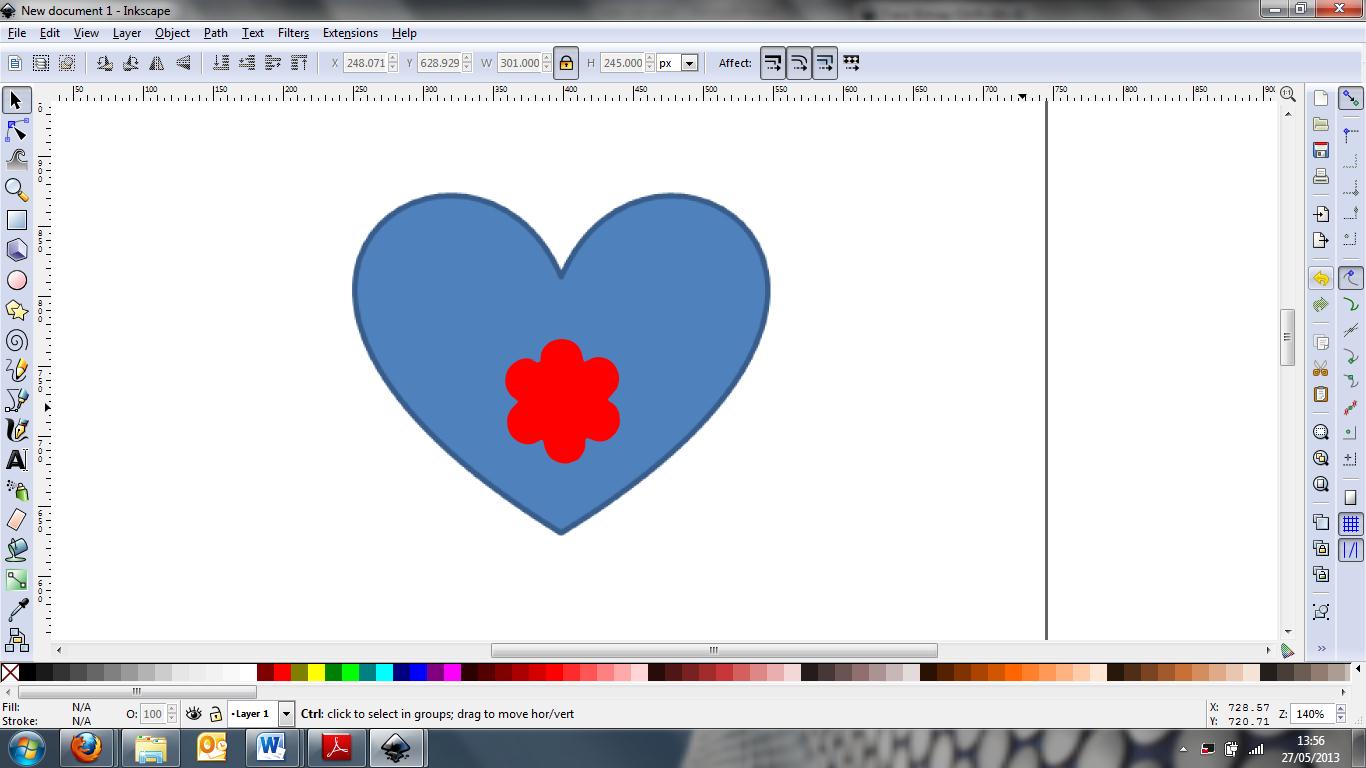Open Microsoft Word from the taskbar
Image resolution: width=1366 pixels, height=768 pixels.
point(270,748)
